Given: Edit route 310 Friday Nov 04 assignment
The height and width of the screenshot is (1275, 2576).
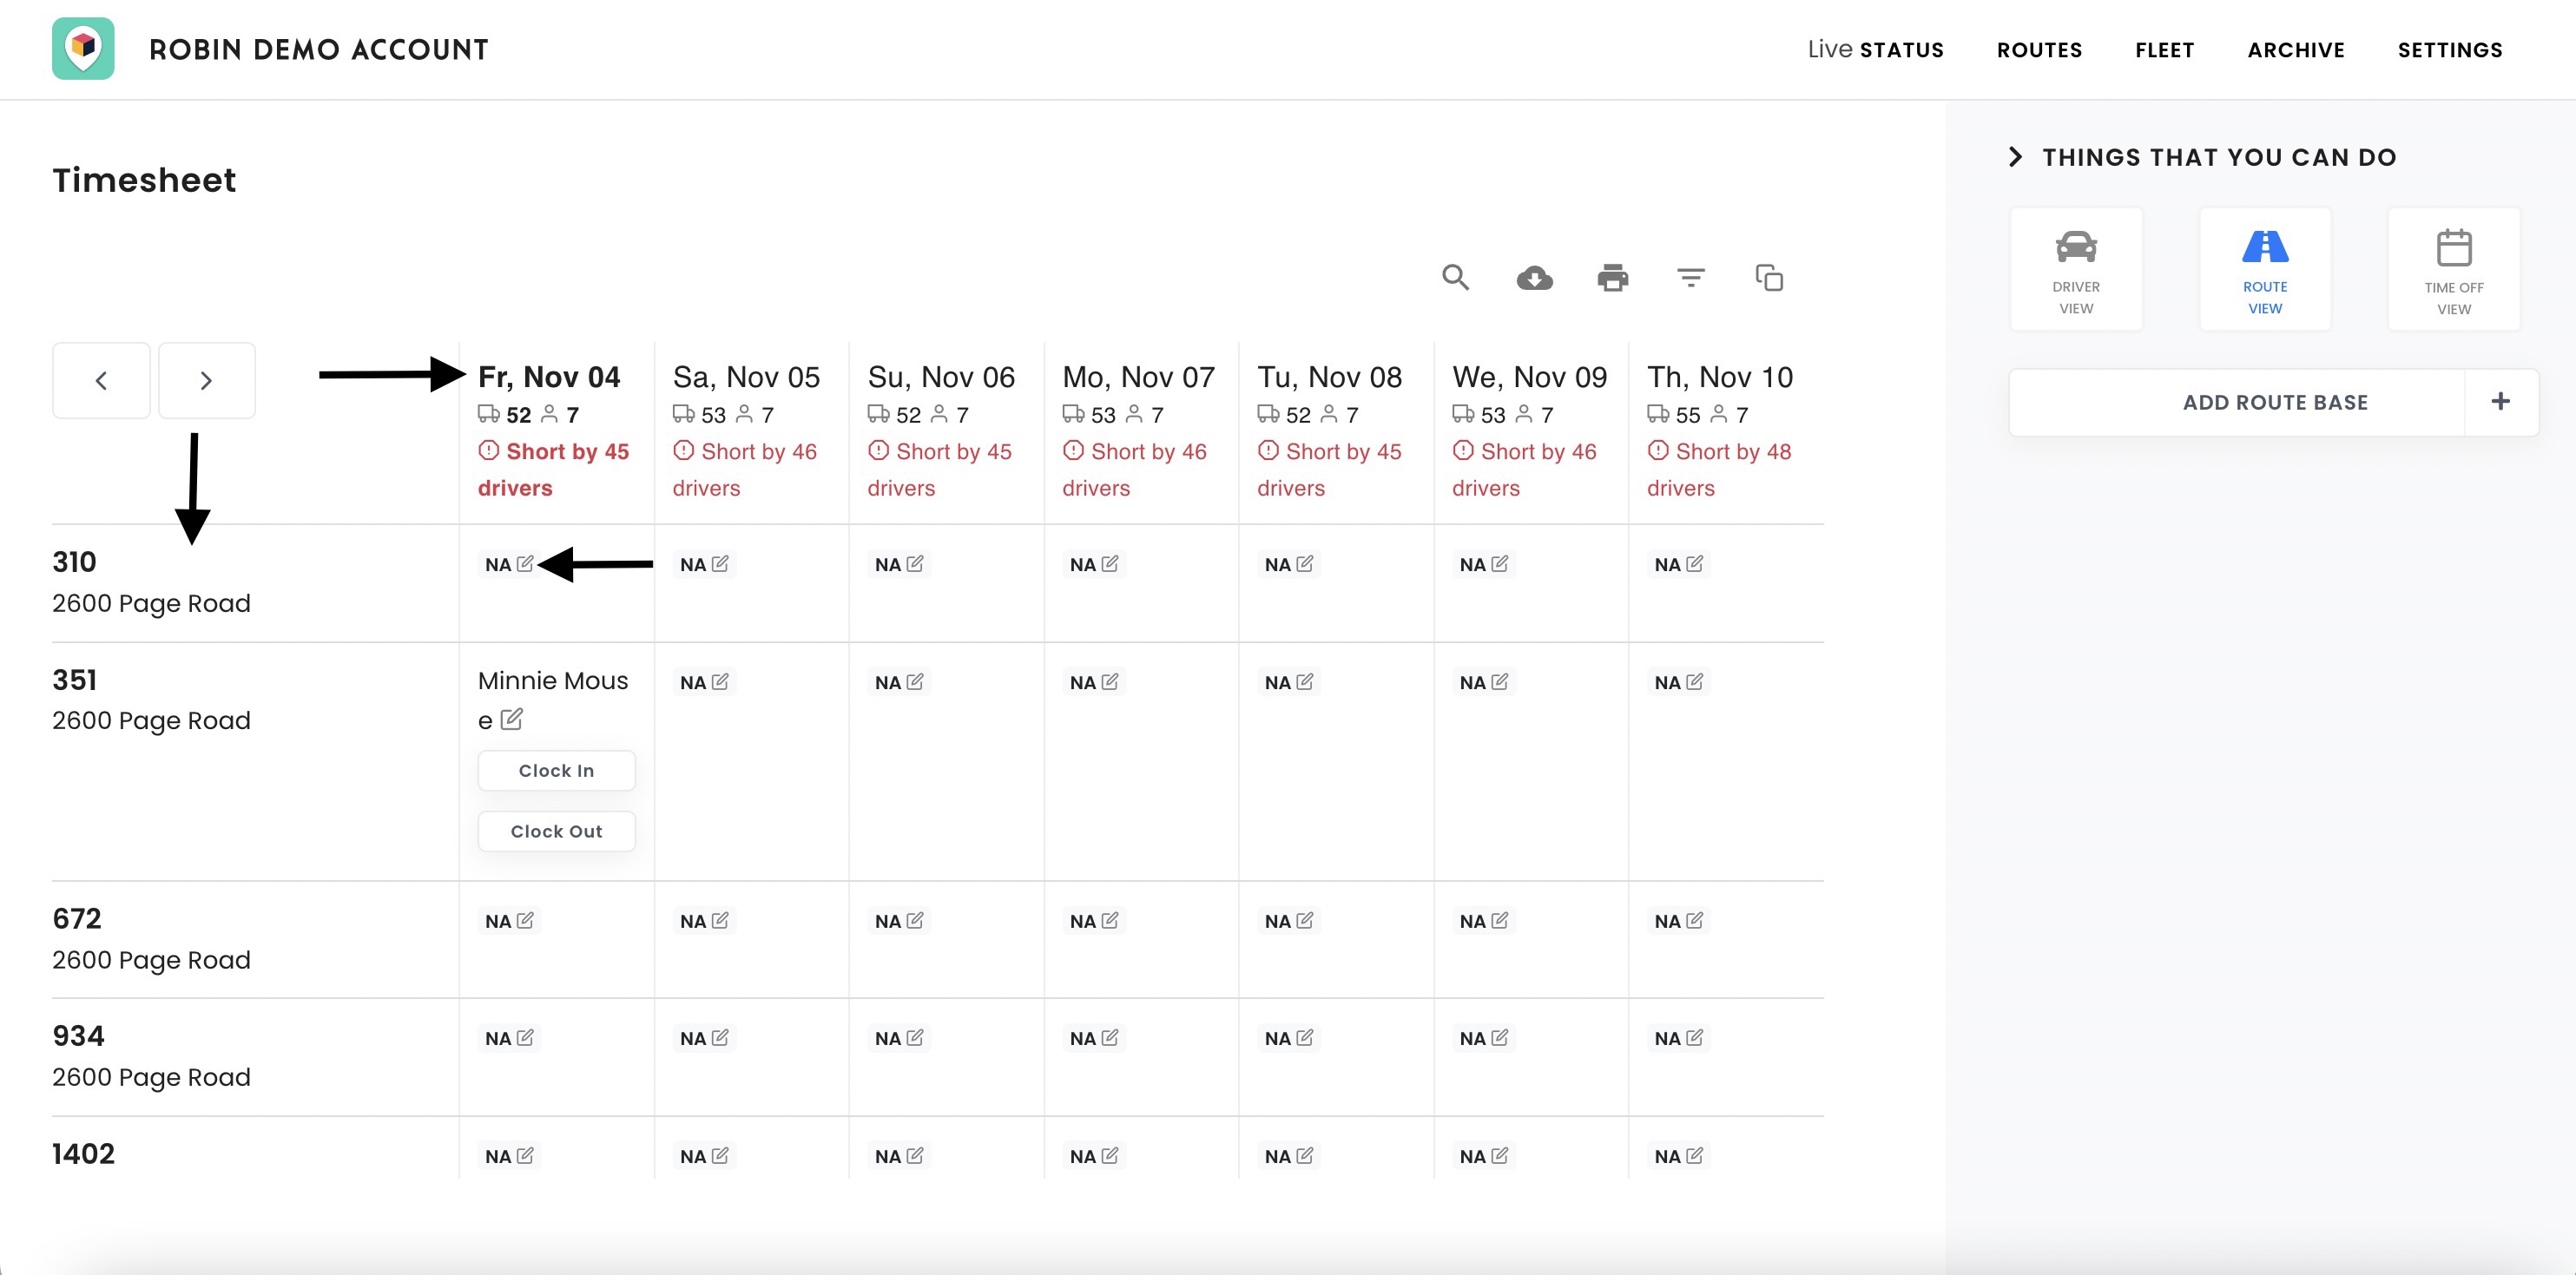Looking at the screenshot, I should point(525,564).
